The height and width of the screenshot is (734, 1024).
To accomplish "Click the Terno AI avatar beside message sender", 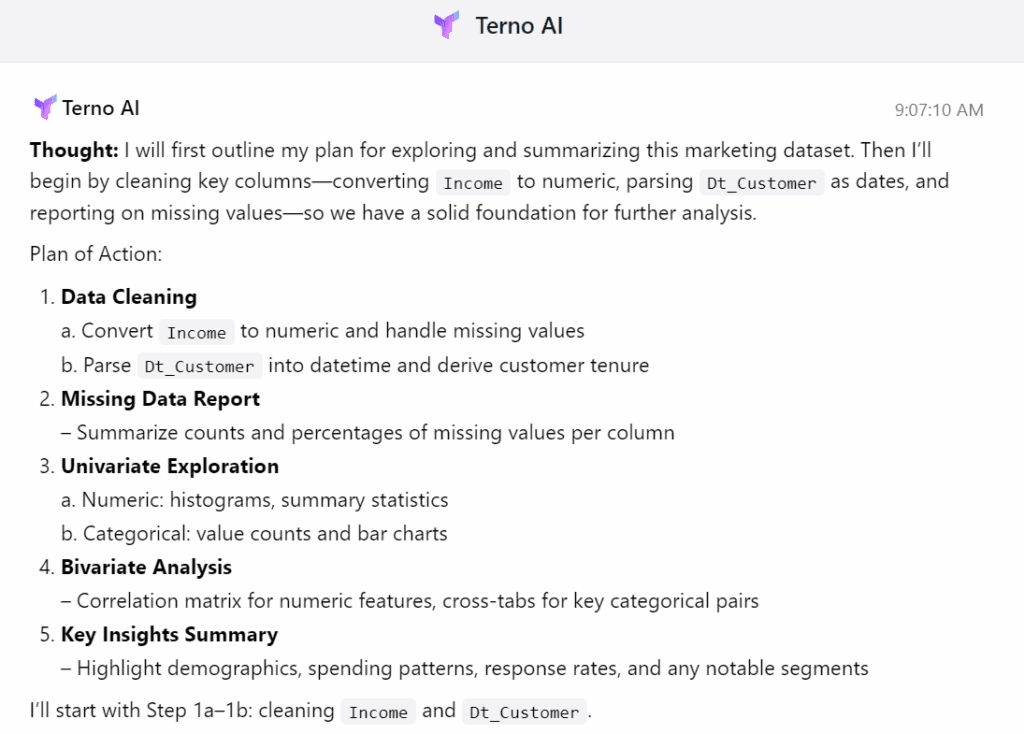I will tap(44, 107).
